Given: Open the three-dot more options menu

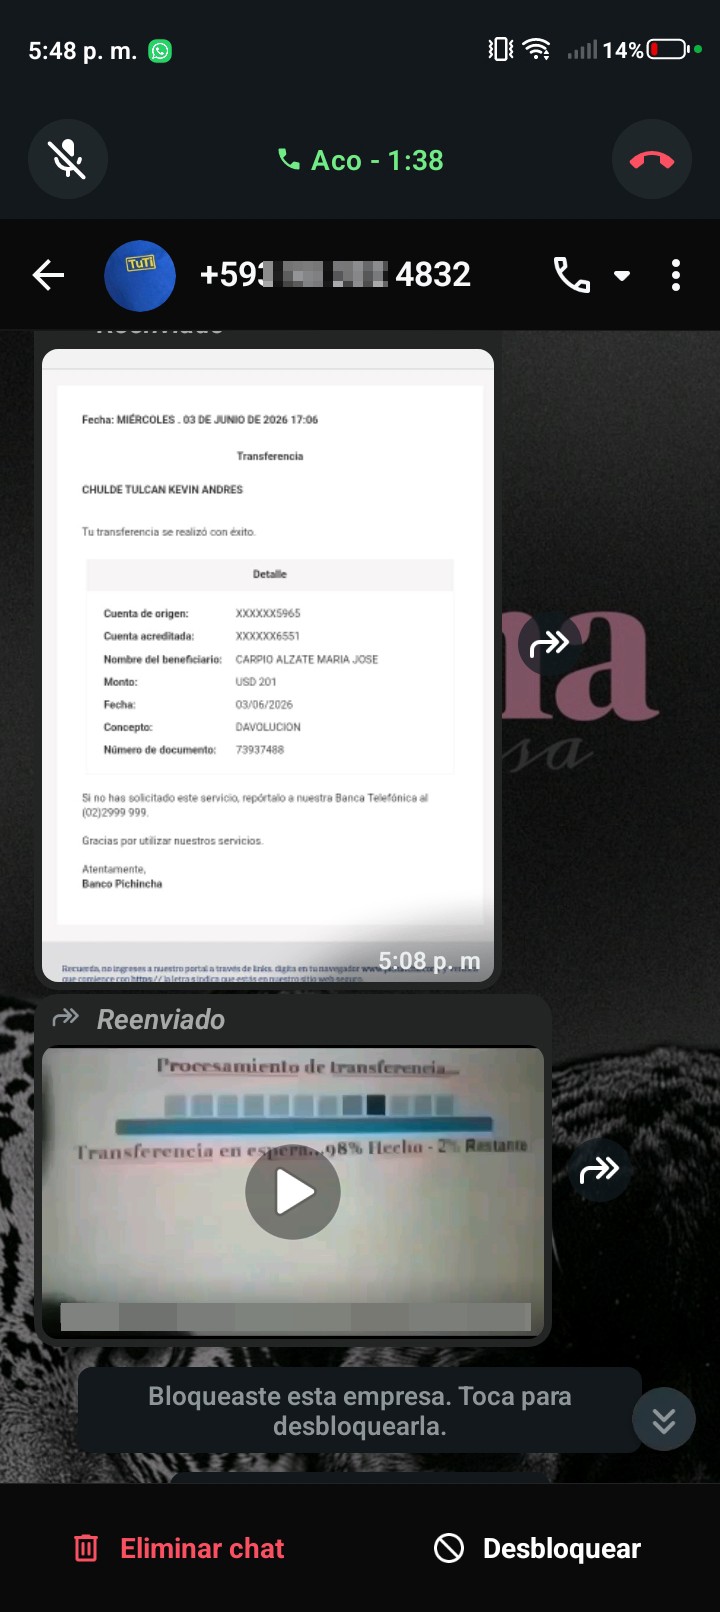Looking at the screenshot, I should [x=676, y=275].
